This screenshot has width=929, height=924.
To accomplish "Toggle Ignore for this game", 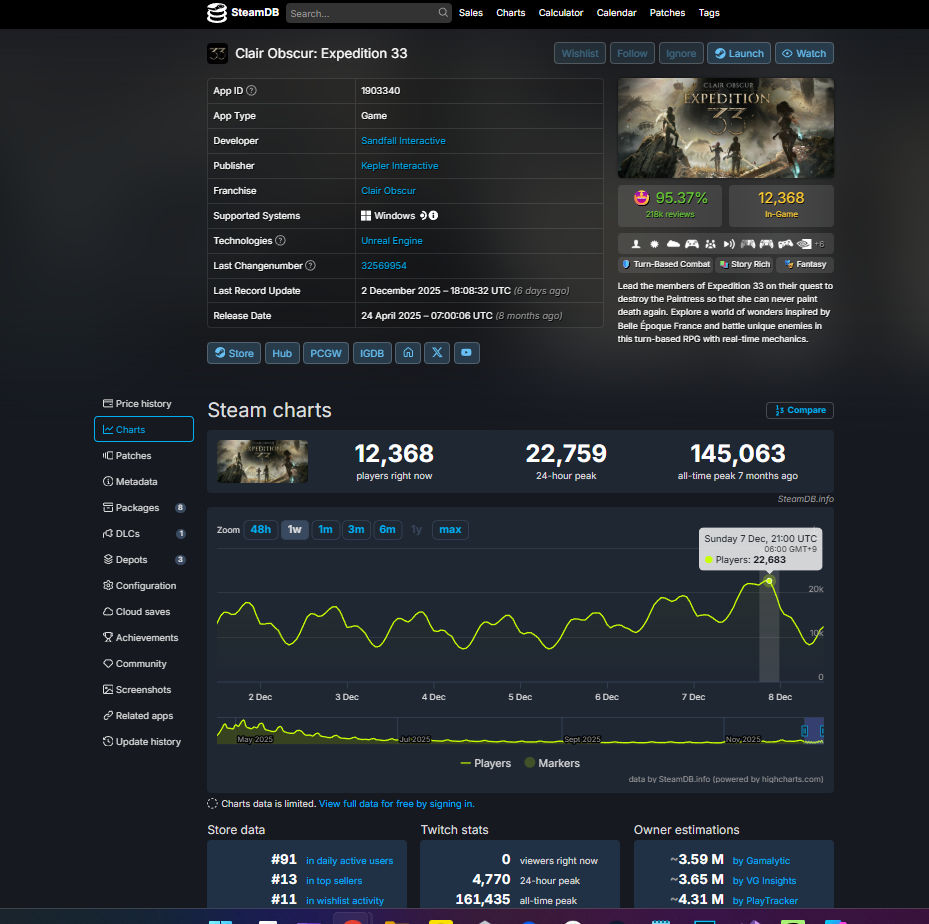I will [x=681, y=53].
